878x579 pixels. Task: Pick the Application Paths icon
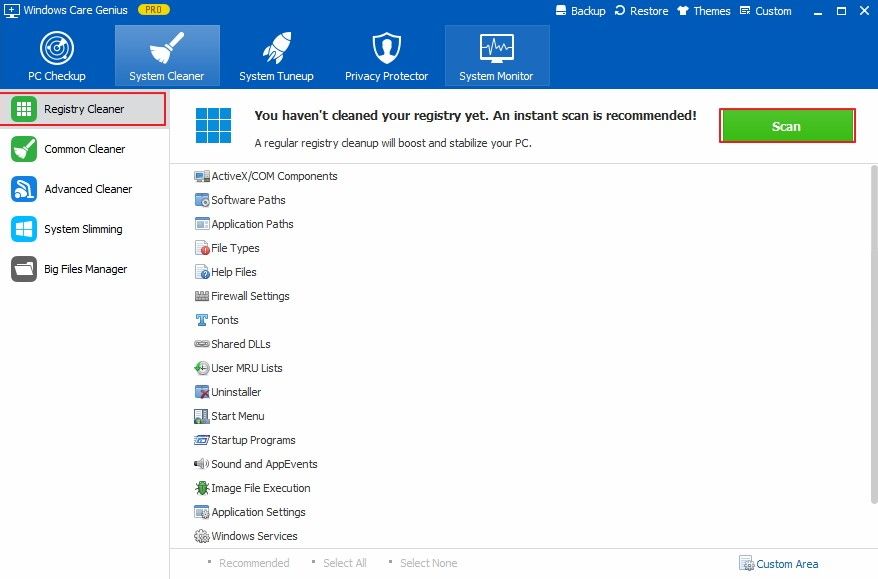click(202, 224)
